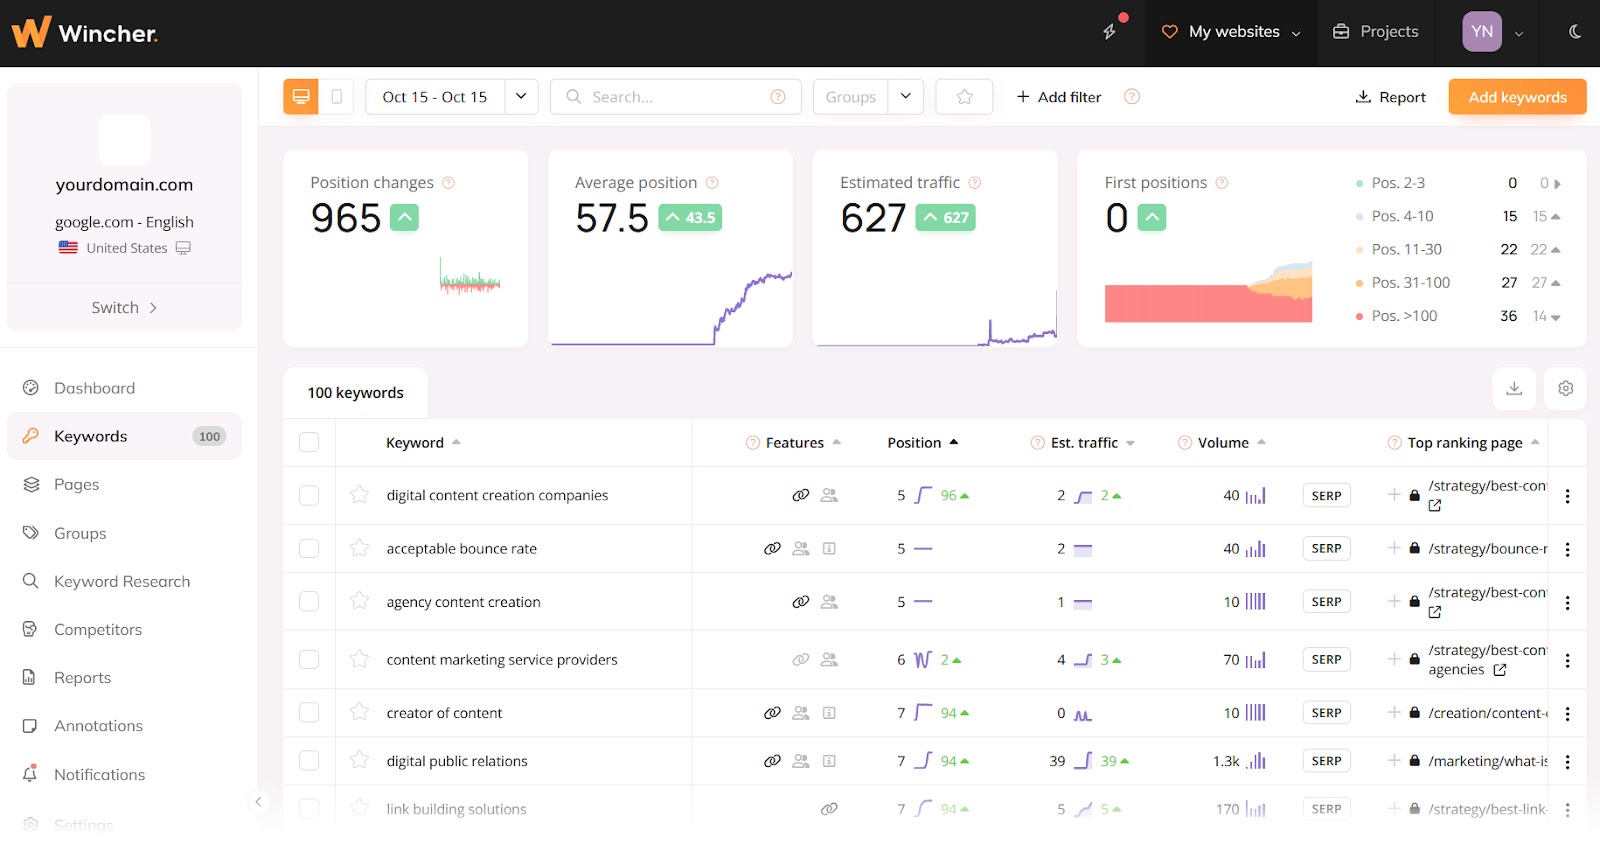Image resolution: width=1600 pixels, height=851 pixels.
Task: Expand the My websites menu
Action: coord(1231,32)
